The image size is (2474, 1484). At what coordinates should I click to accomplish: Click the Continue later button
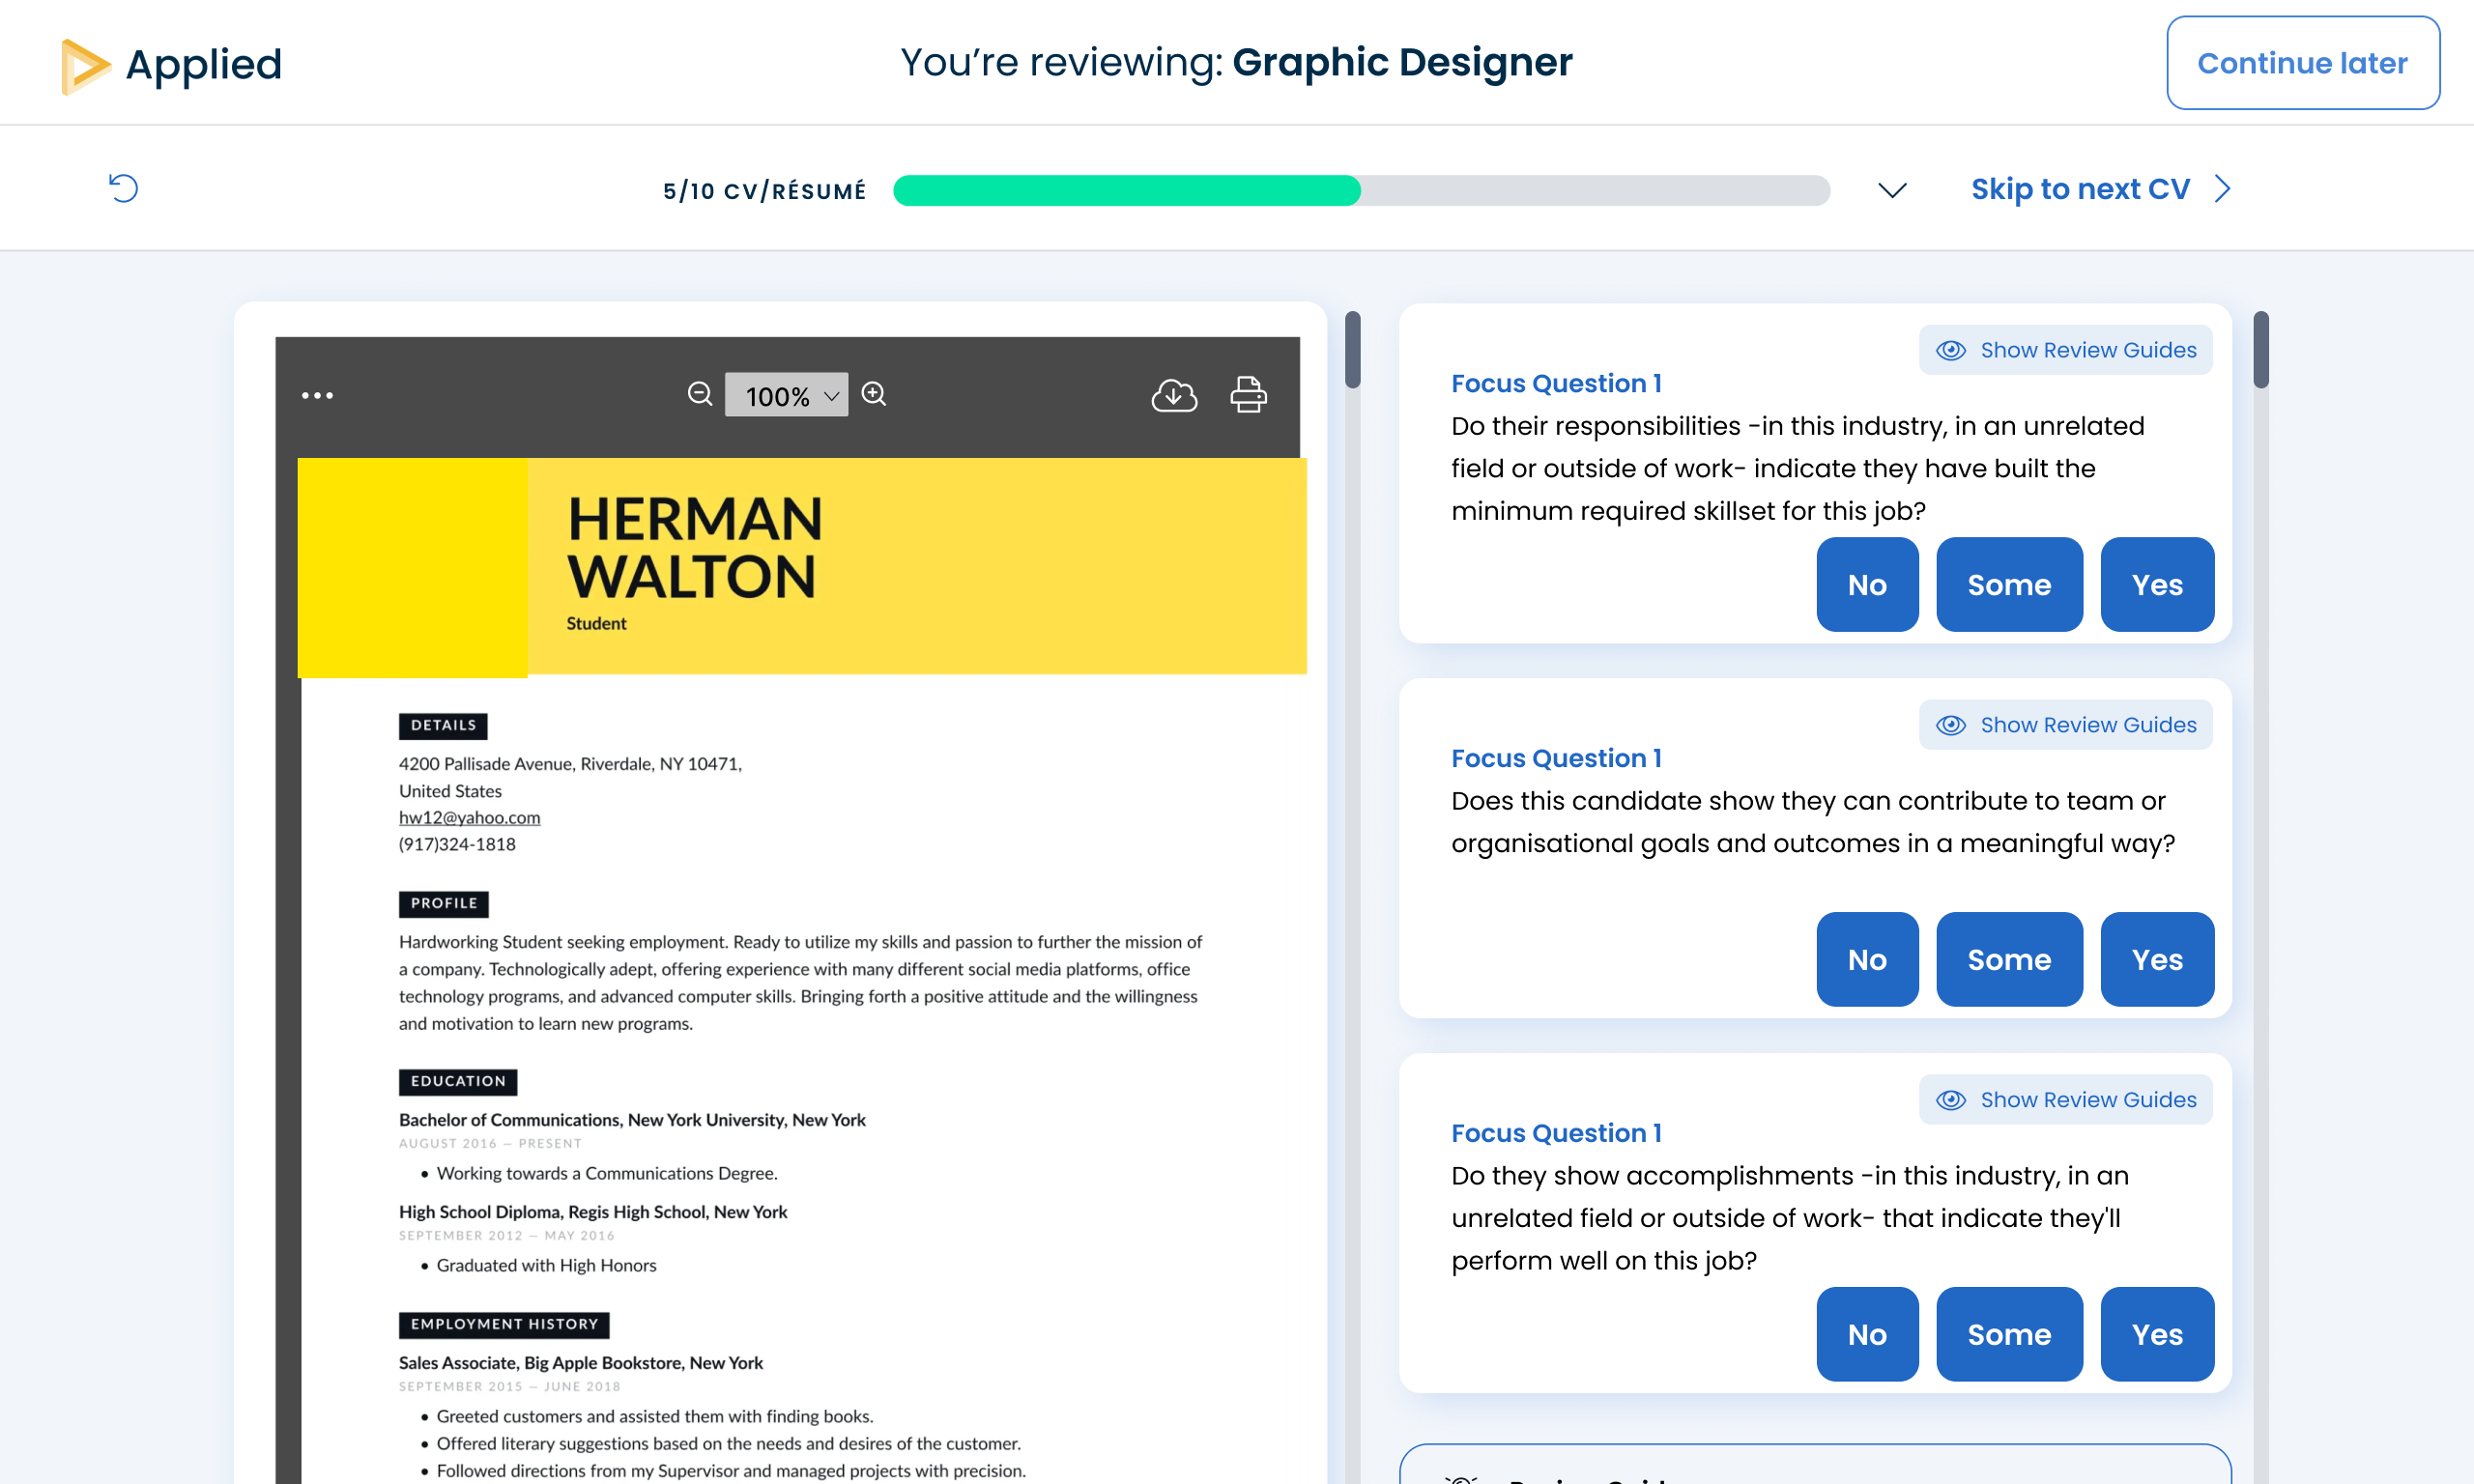click(2302, 63)
